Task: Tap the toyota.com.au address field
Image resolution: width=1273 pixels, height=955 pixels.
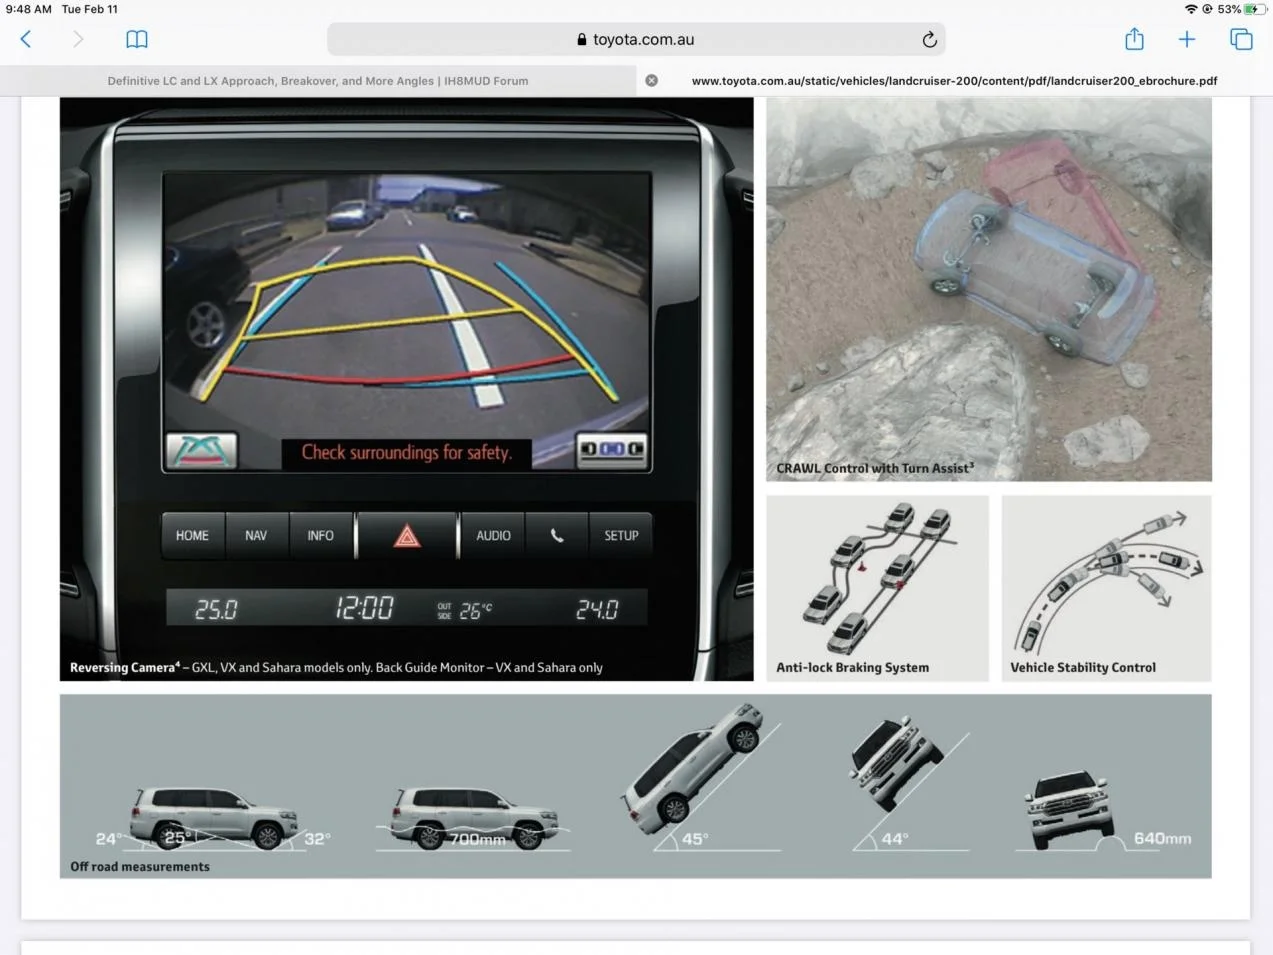Action: [x=636, y=39]
